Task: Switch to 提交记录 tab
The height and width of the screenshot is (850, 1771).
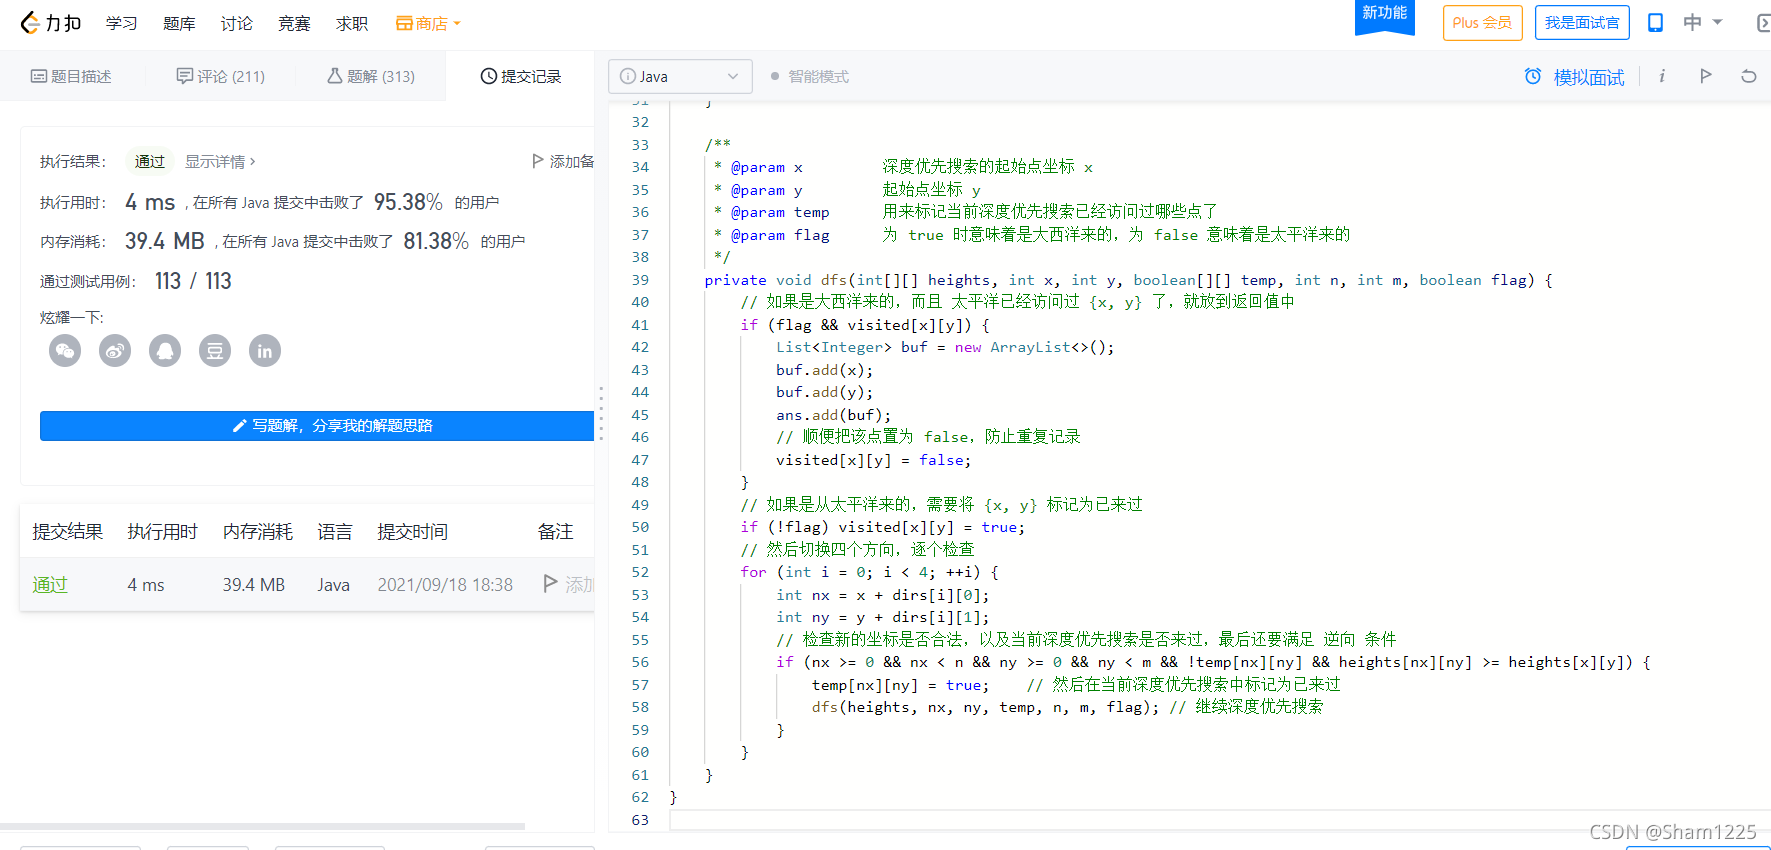Action: pos(520,76)
